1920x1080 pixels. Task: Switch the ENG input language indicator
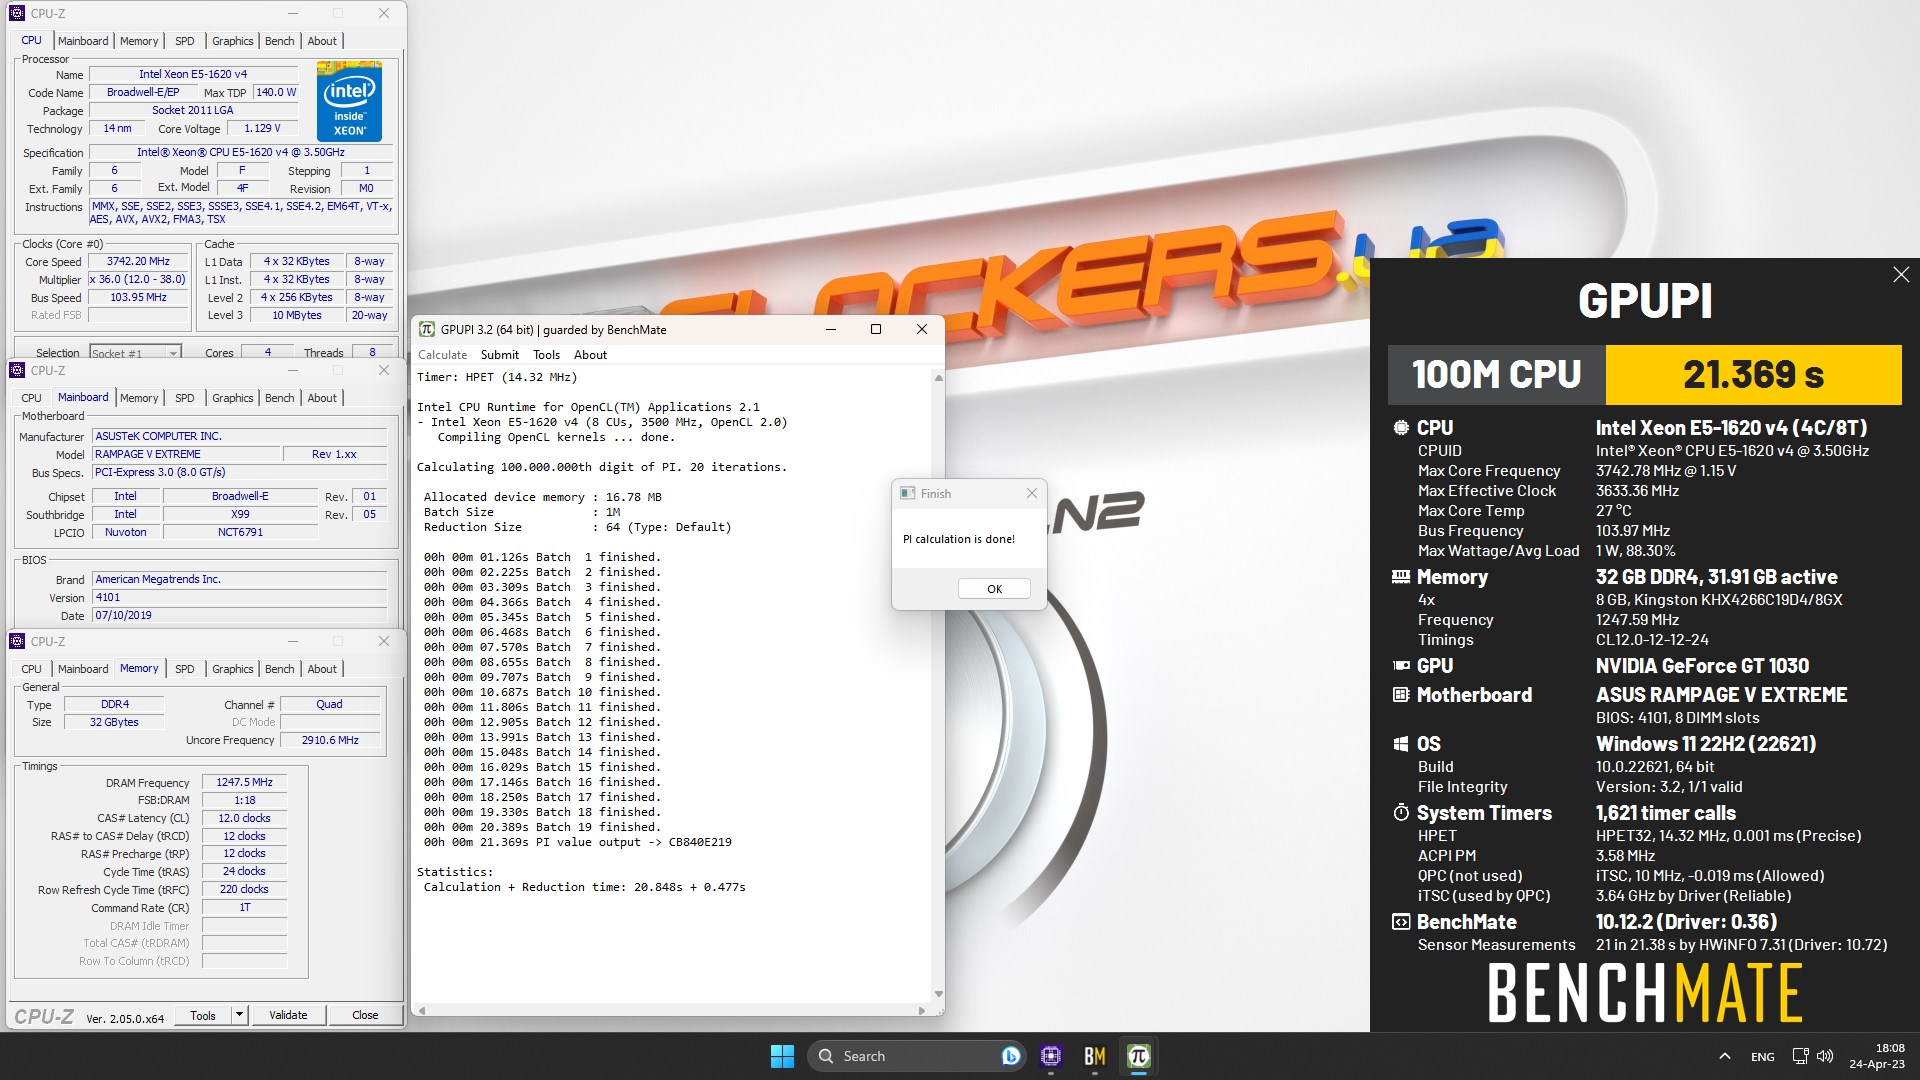1762,1057
